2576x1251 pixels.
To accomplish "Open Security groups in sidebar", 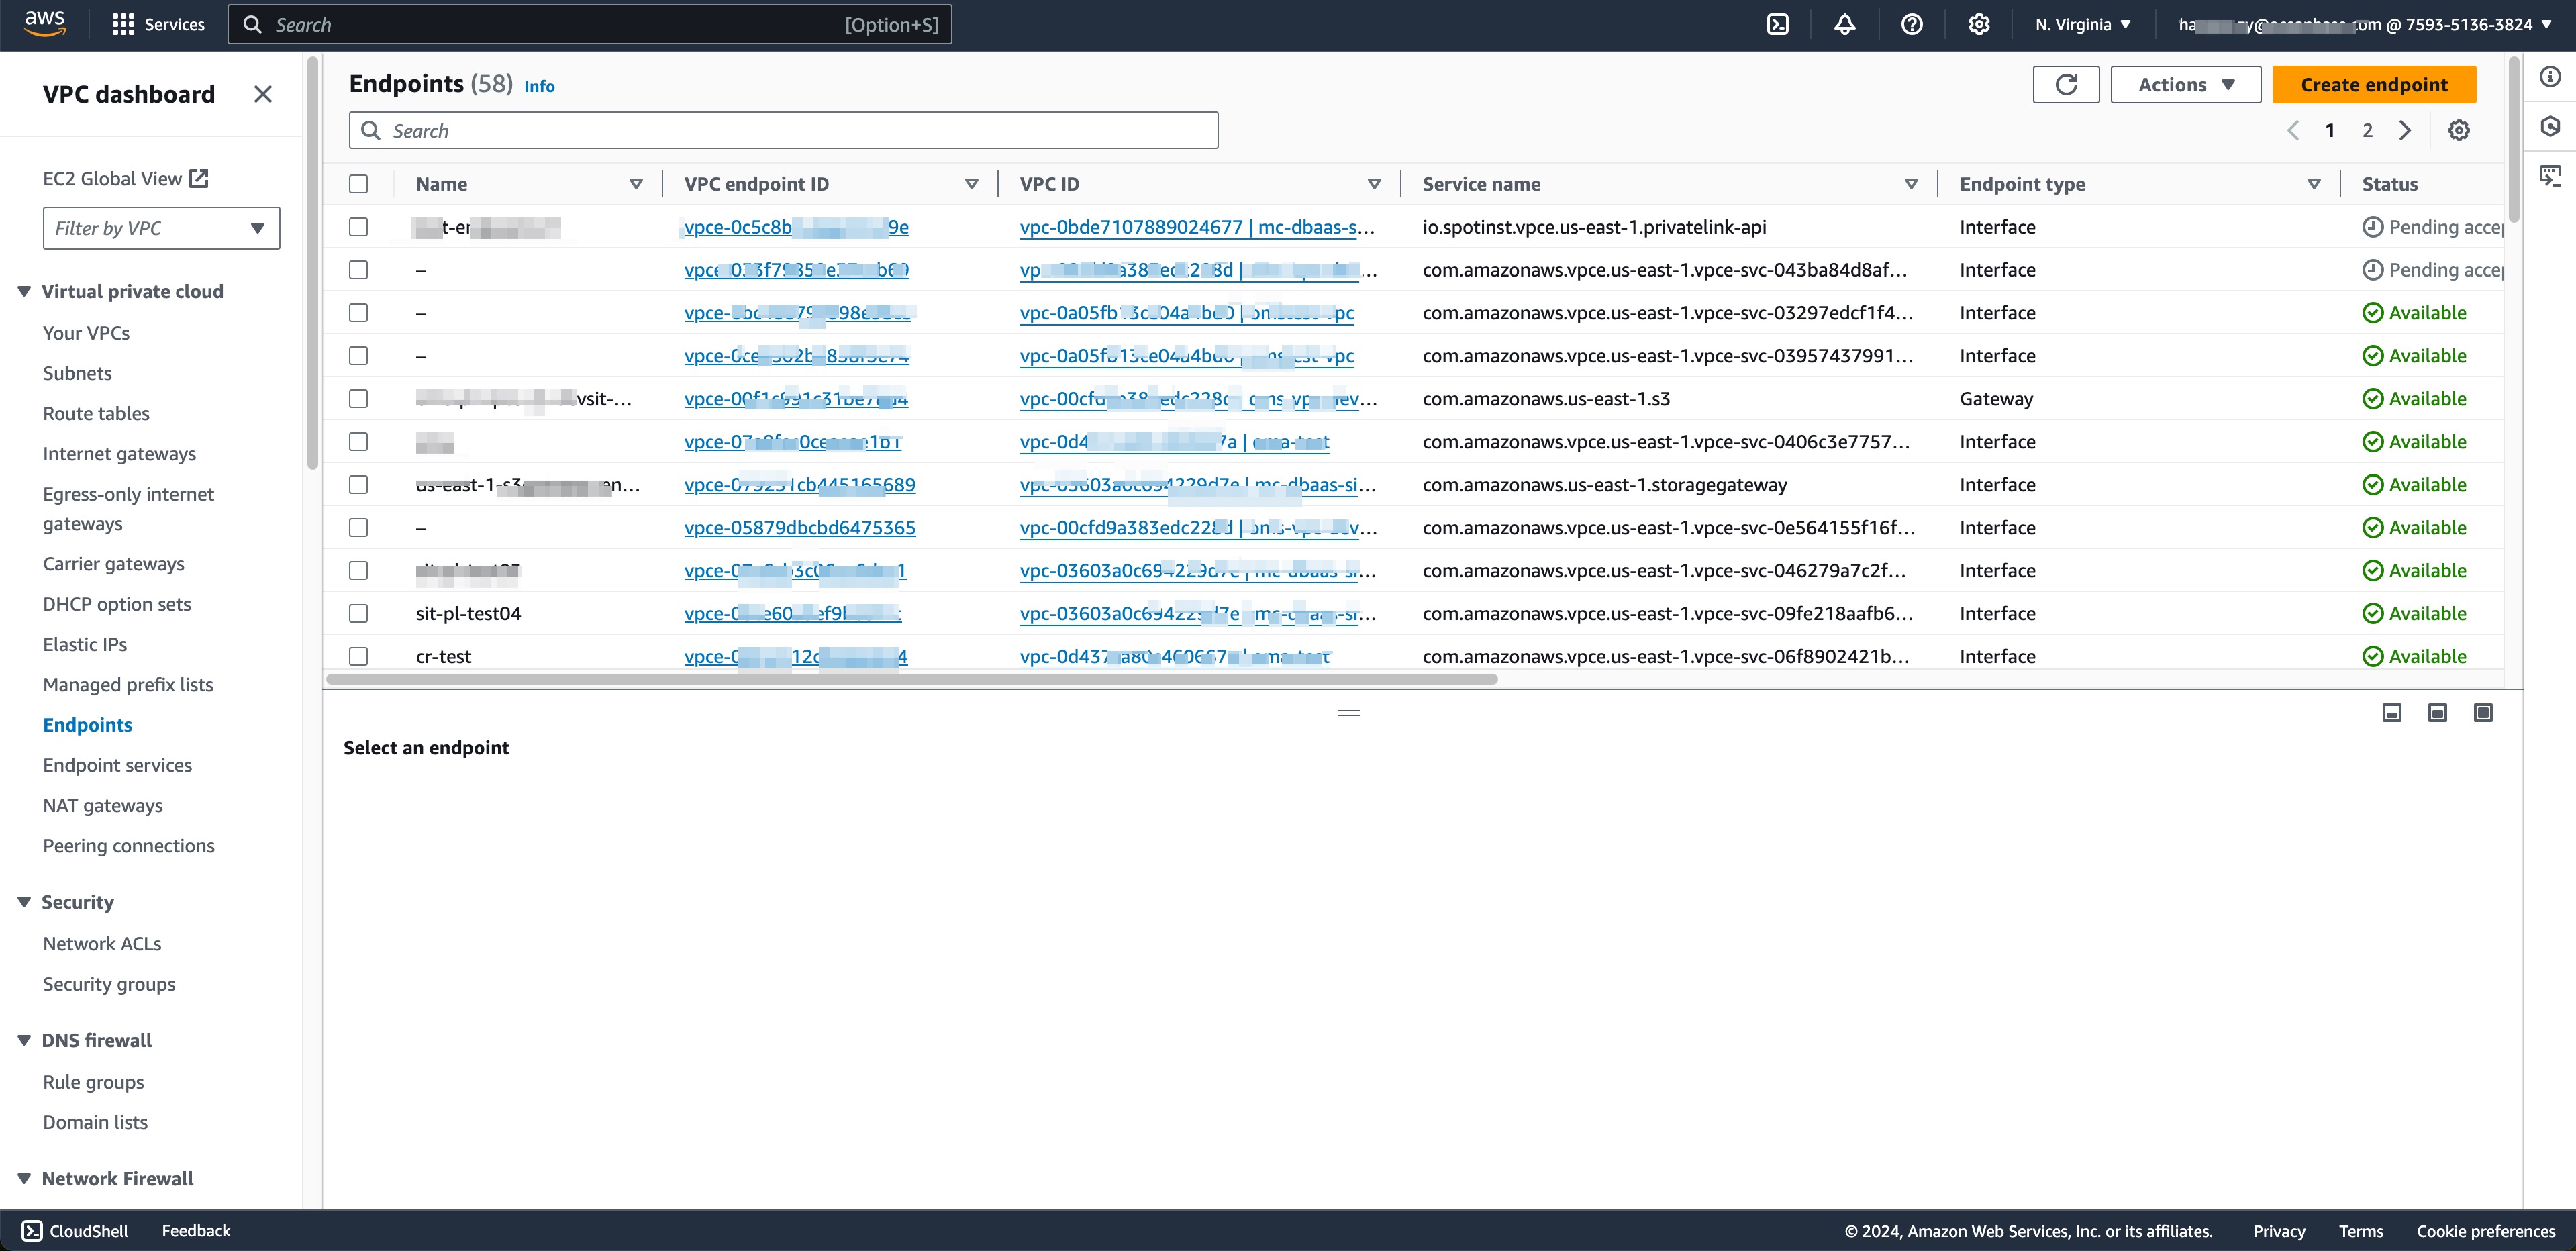I will point(109,984).
